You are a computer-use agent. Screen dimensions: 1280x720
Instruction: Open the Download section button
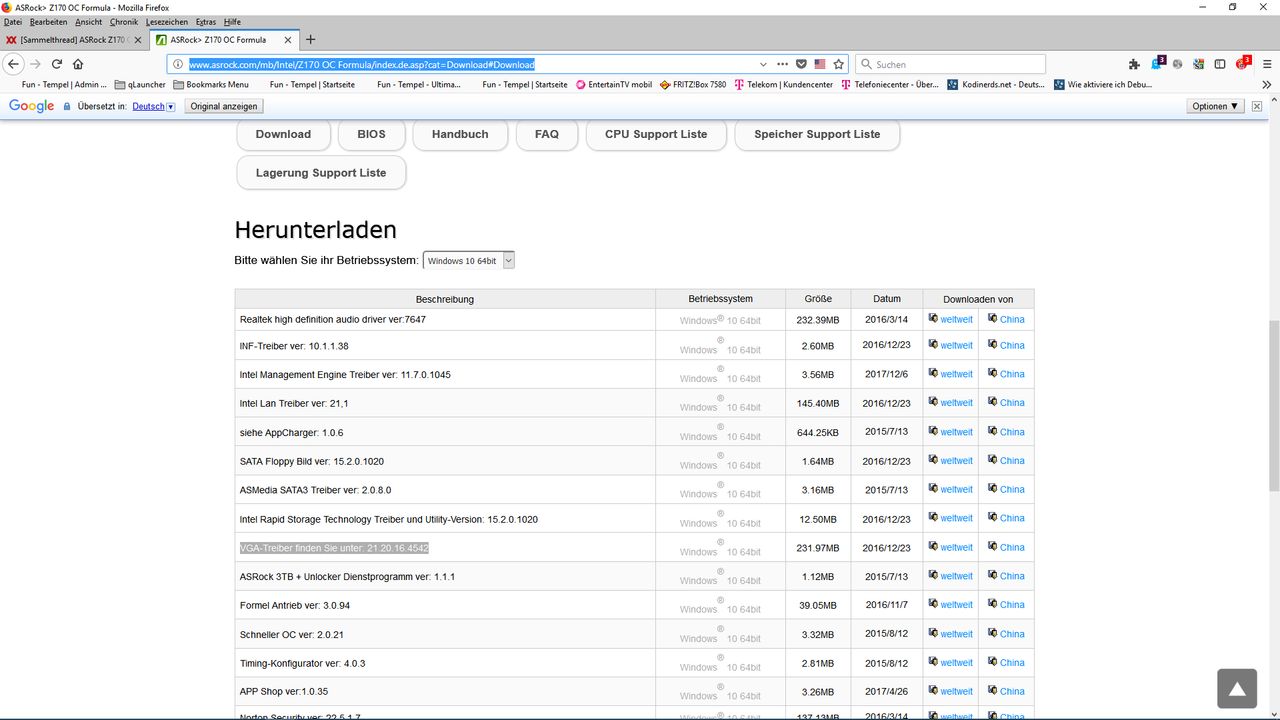click(x=283, y=134)
